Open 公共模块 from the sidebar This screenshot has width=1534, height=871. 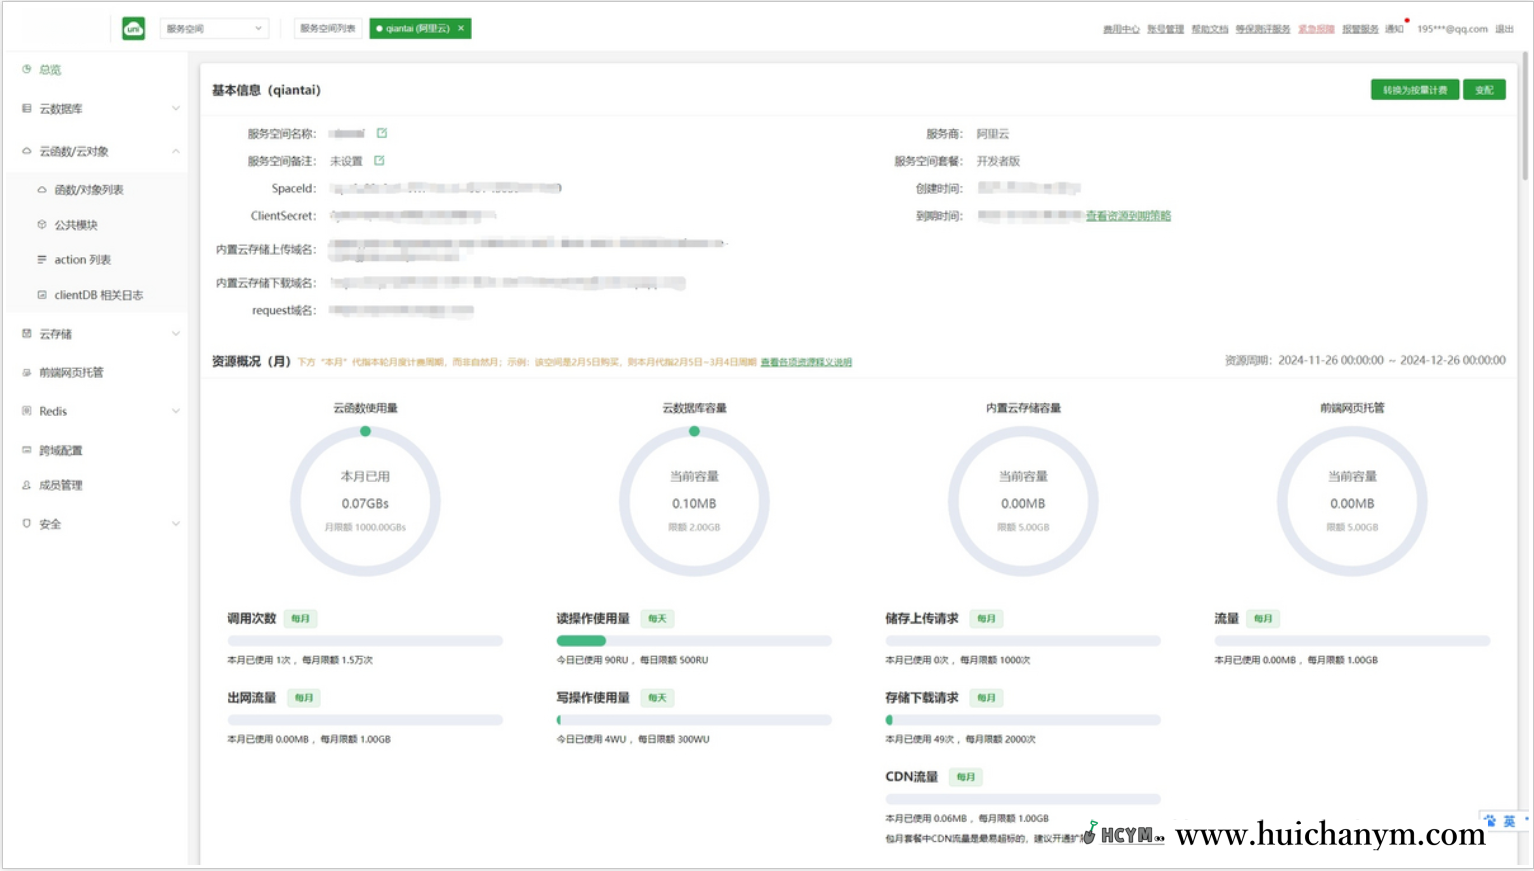pyautogui.click(x=77, y=224)
